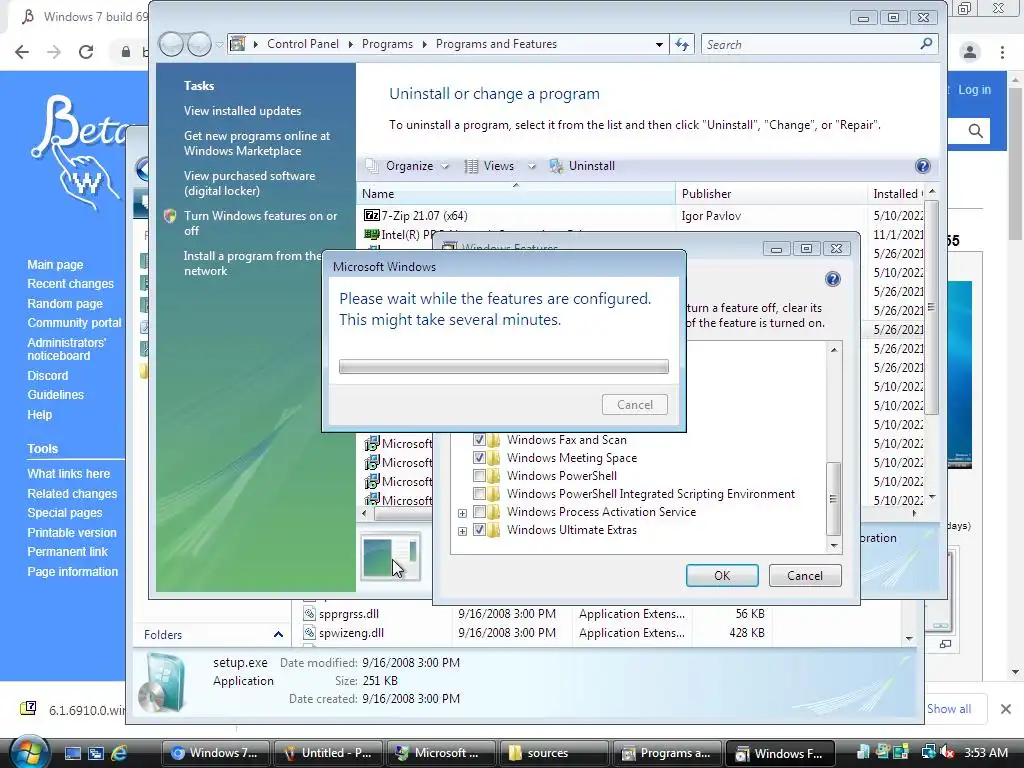Click the help icon in Programs toolbar
This screenshot has height=768, width=1024.
[x=922, y=166]
